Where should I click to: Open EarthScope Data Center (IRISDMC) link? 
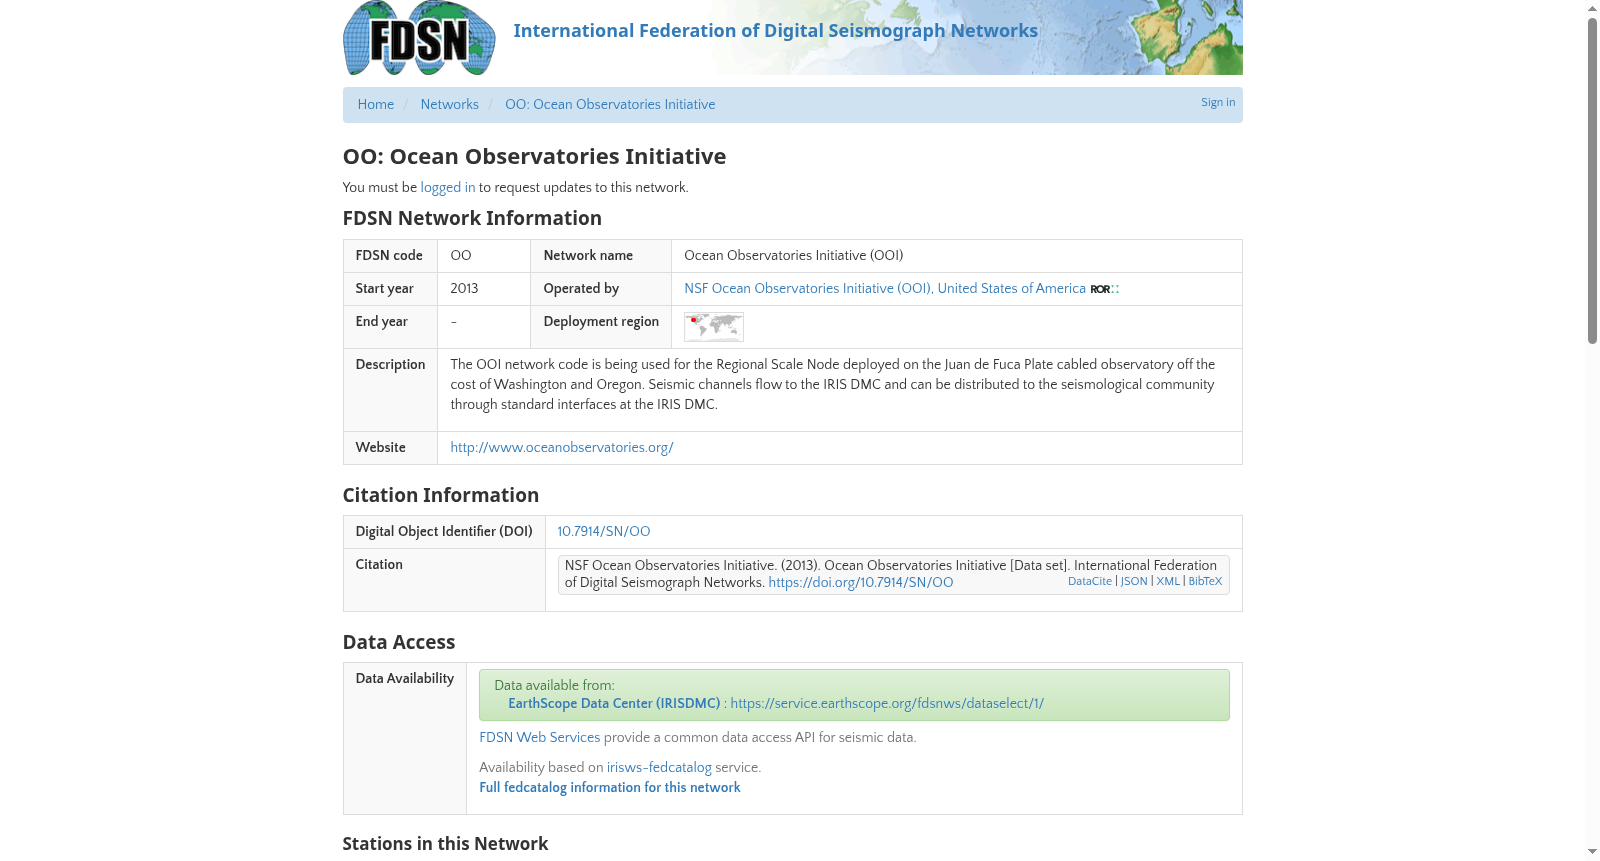(x=614, y=703)
